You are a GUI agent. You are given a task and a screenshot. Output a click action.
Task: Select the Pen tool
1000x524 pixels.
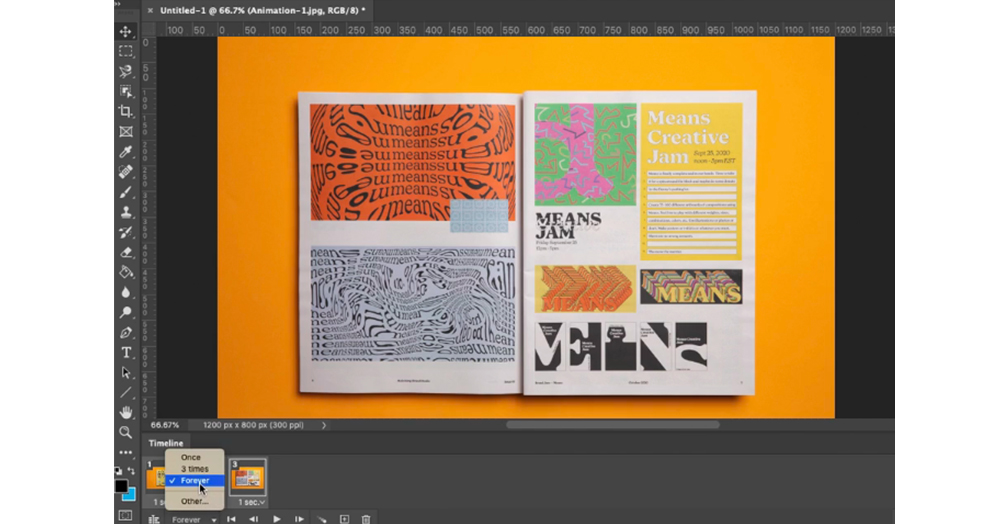pyautogui.click(x=126, y=333)
